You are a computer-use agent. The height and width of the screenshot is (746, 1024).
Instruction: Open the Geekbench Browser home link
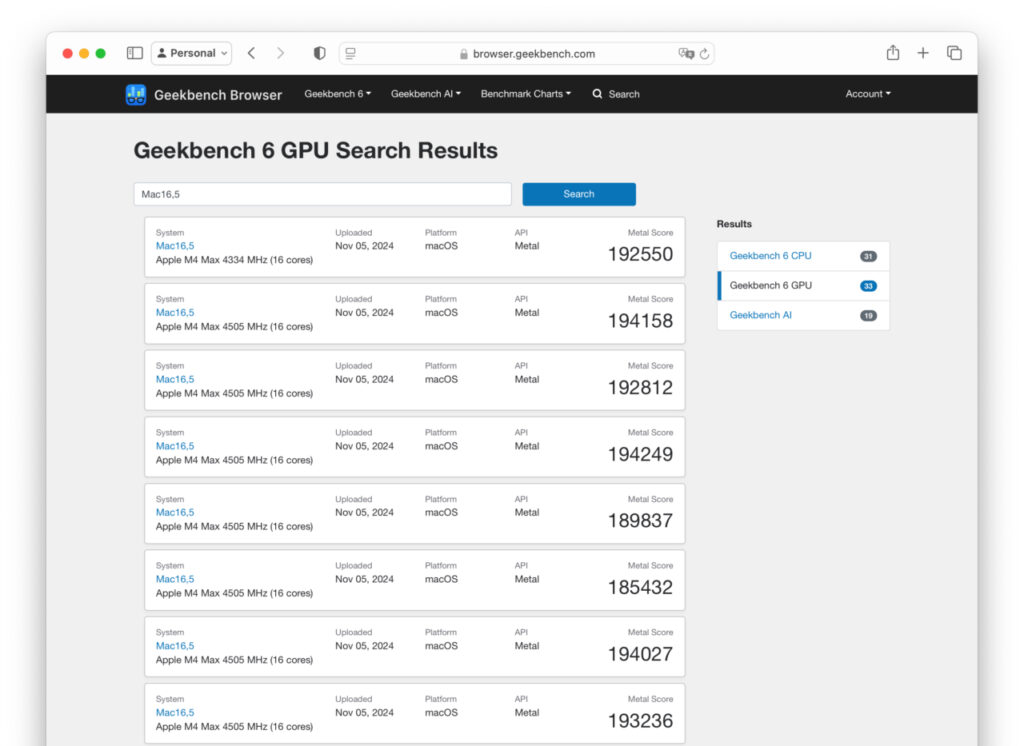[217, 95]
